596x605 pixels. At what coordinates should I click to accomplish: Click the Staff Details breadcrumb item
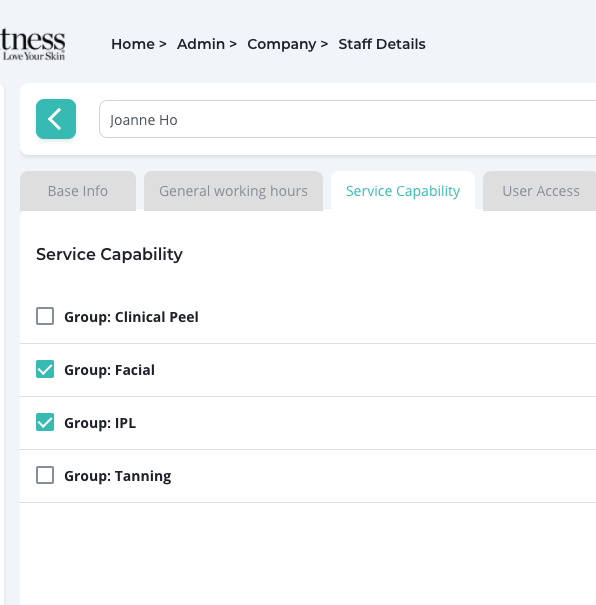[x=382, y=44]
